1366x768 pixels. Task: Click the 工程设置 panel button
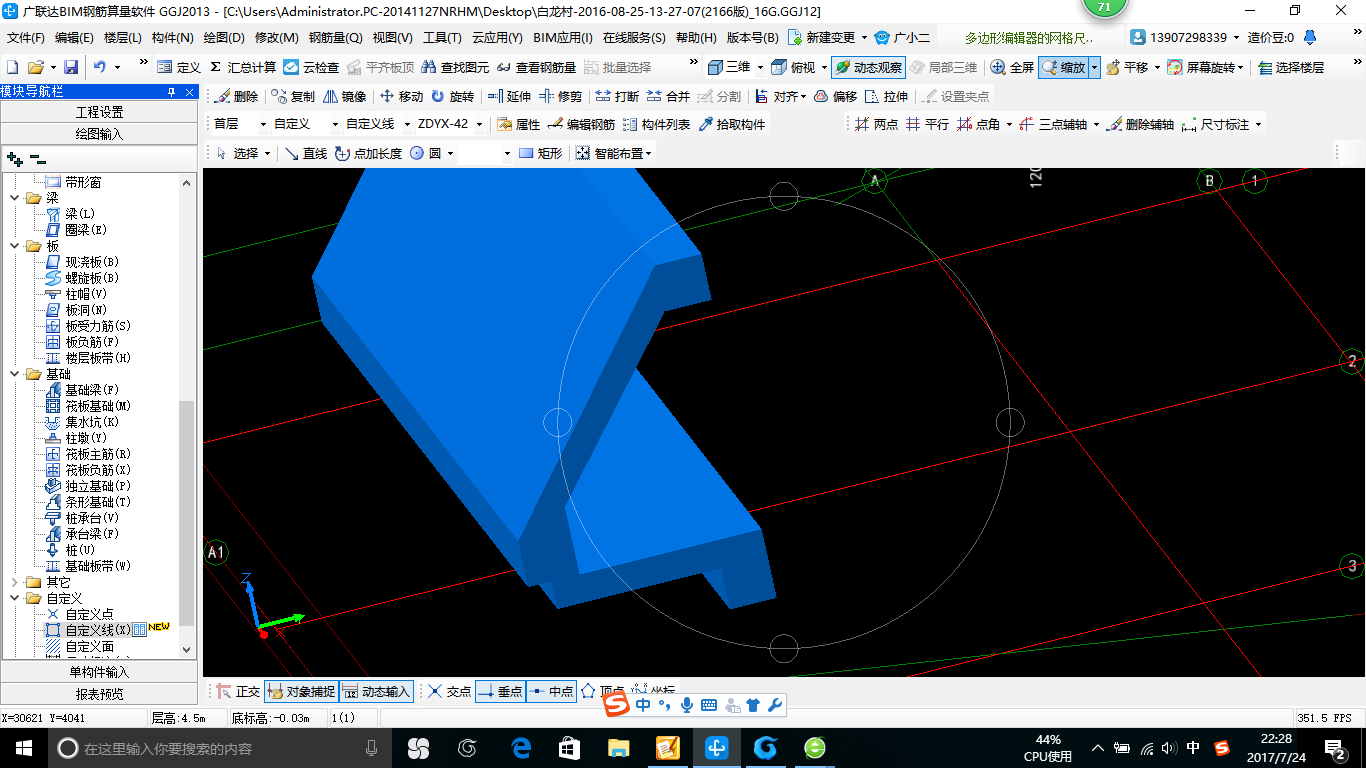(x=99, y=112)
